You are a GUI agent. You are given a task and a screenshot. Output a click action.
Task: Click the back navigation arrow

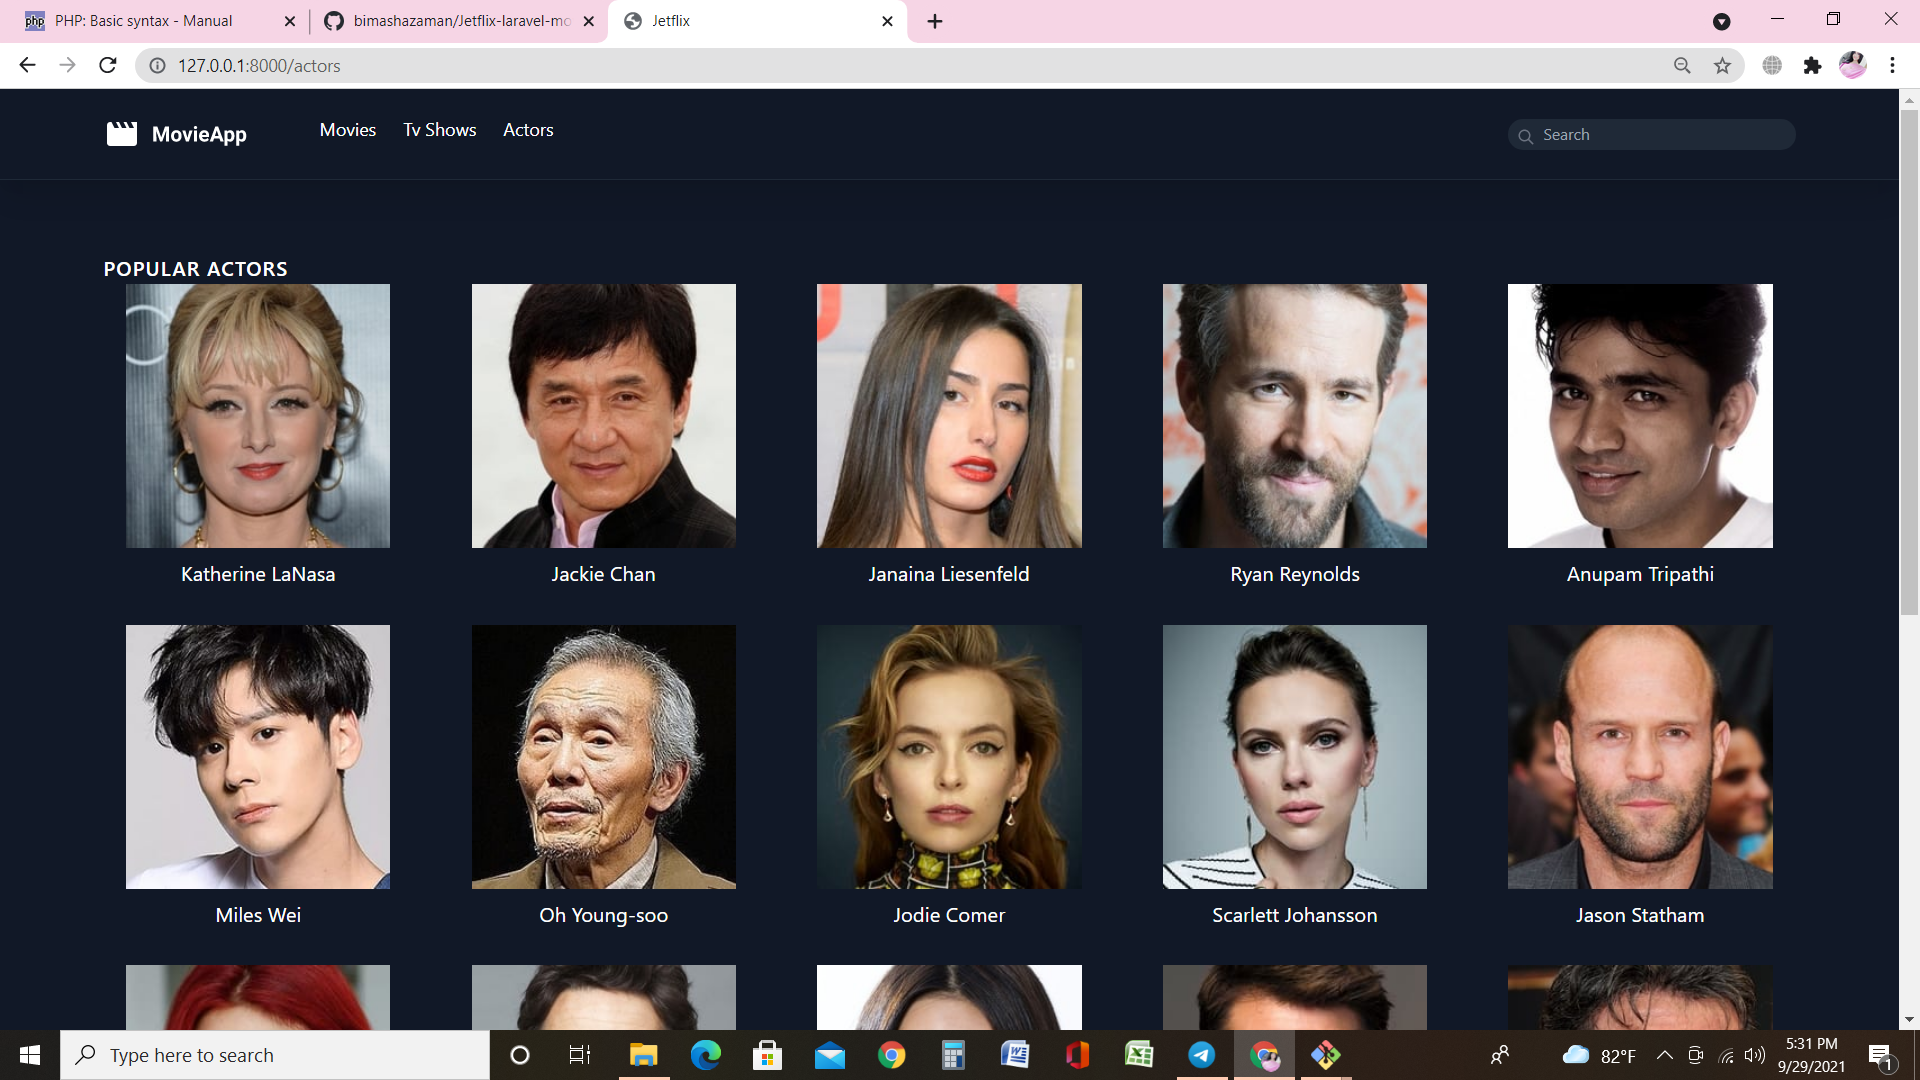point(26,65)
